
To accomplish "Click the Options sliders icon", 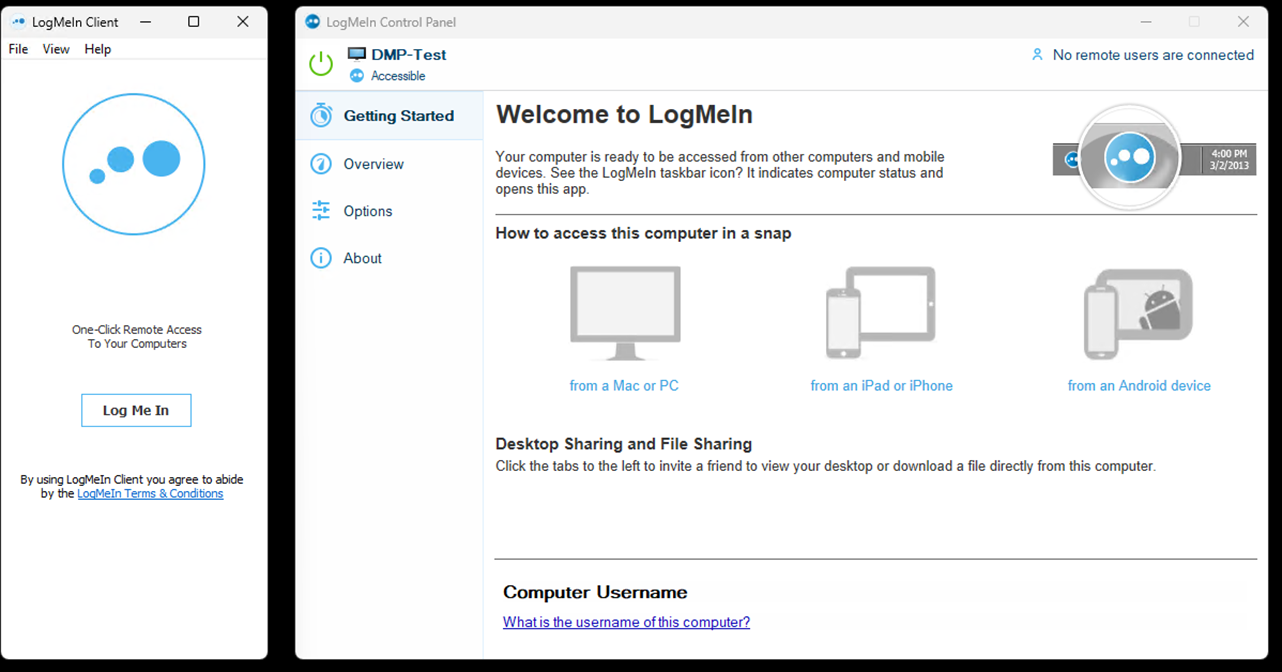I will coord(321,211).
